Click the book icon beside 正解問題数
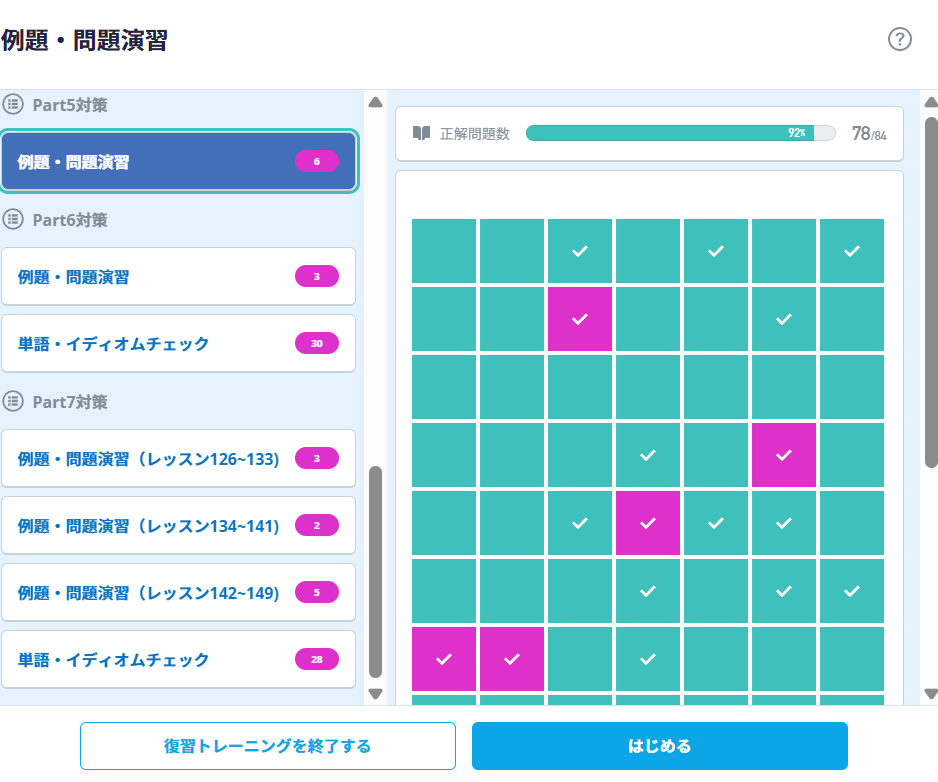This screenshot has height=782, width=938. pos(422,133)
